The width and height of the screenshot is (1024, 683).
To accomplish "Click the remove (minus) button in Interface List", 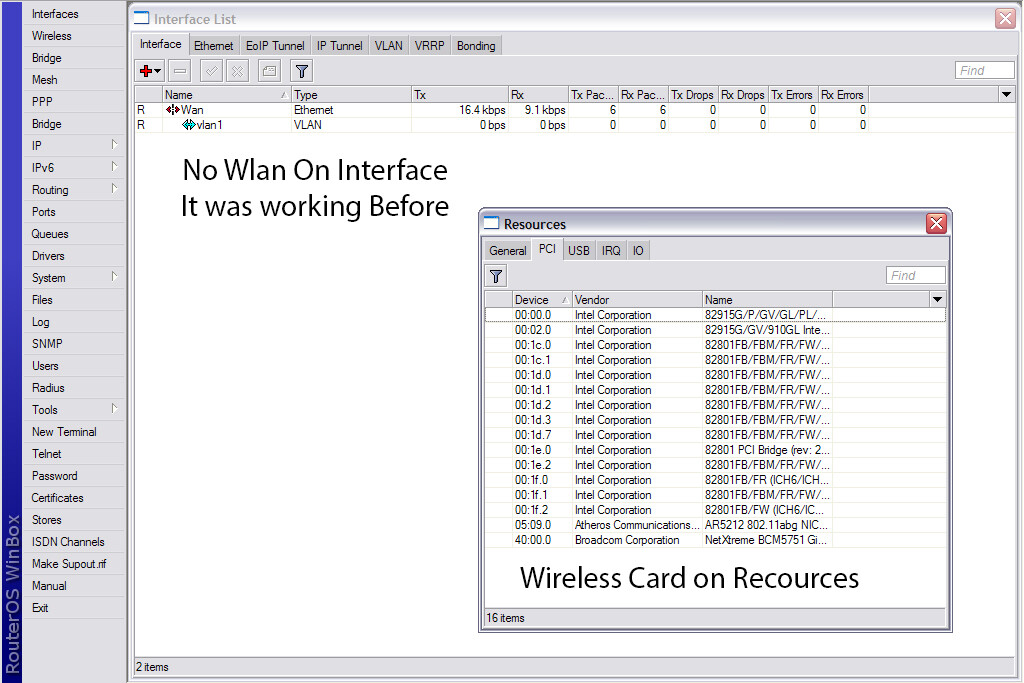I will coord(180,71).
